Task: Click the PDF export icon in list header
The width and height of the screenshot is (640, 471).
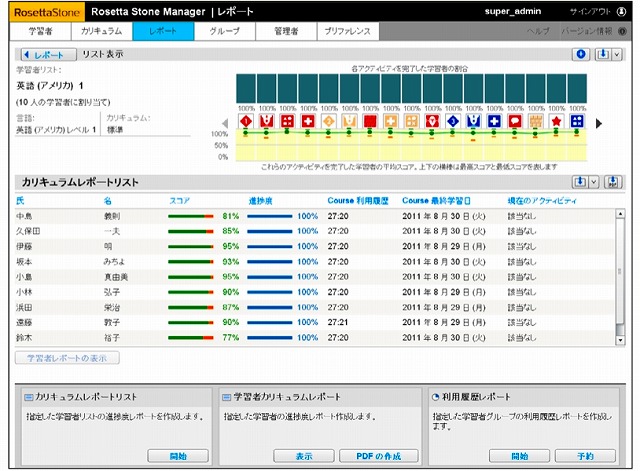Action: (613, 182)
